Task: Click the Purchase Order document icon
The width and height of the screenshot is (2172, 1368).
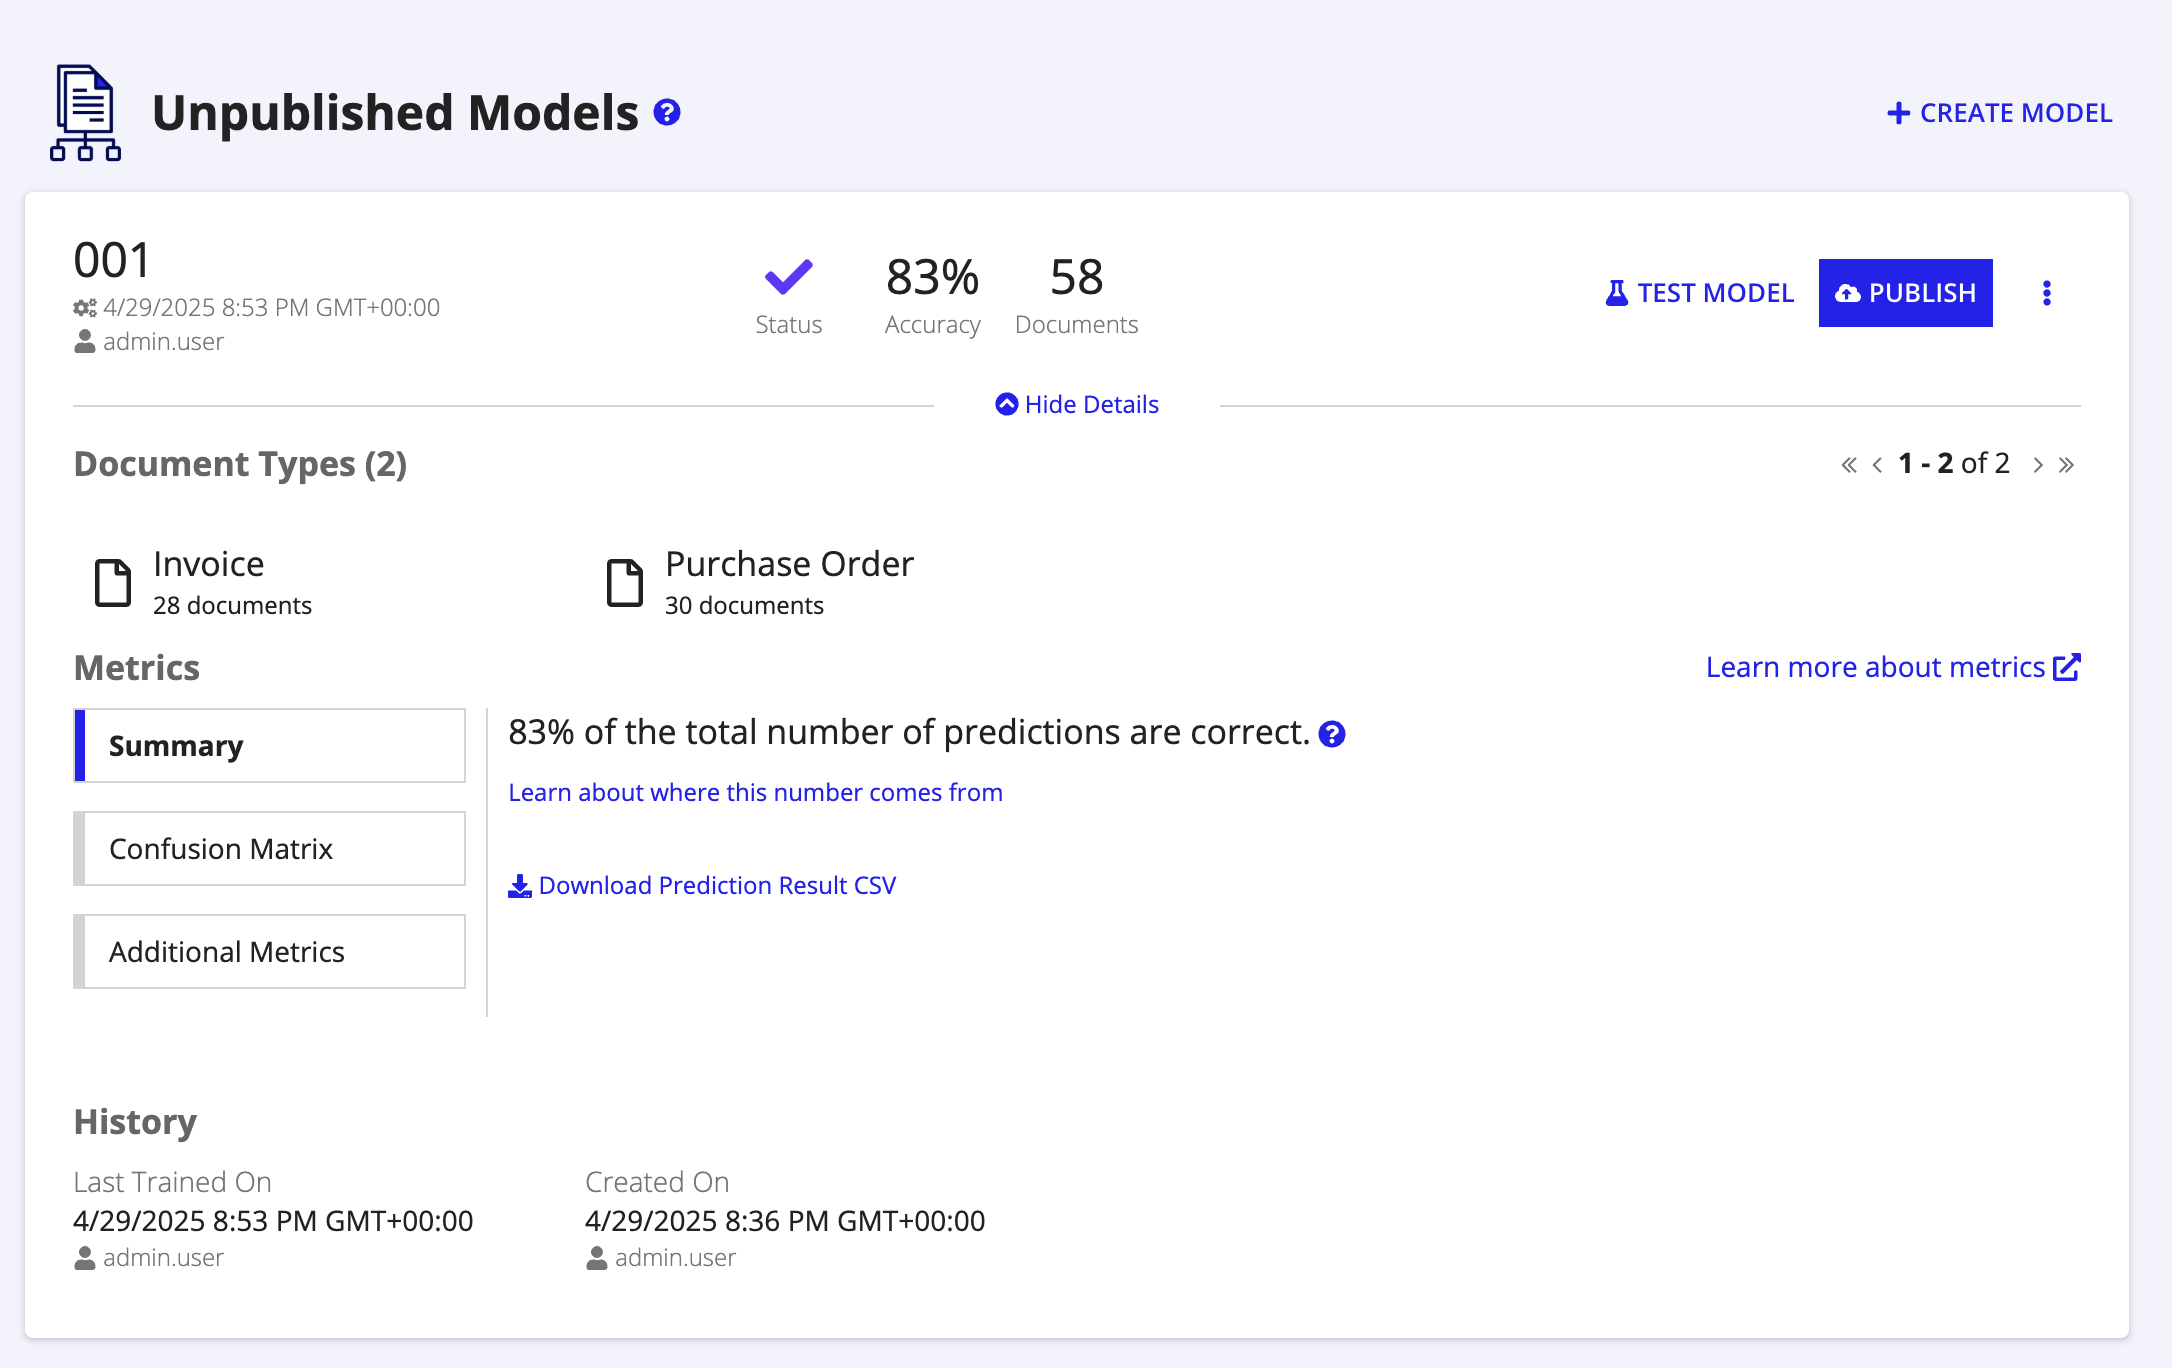Action: [625, 583]
